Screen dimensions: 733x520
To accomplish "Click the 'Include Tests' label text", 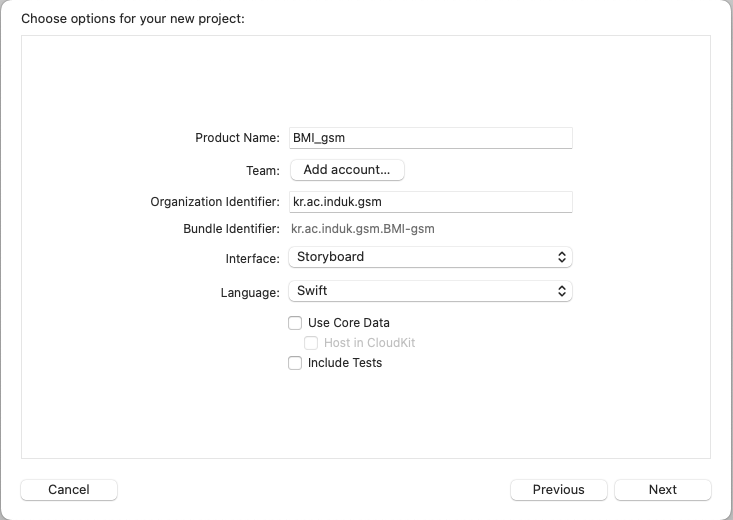I will point(345,363).
